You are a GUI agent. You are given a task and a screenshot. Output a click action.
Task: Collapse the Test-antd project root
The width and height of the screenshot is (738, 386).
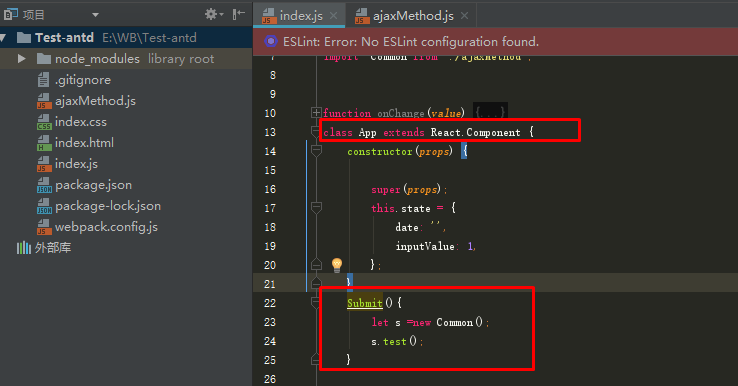[4, 38]
